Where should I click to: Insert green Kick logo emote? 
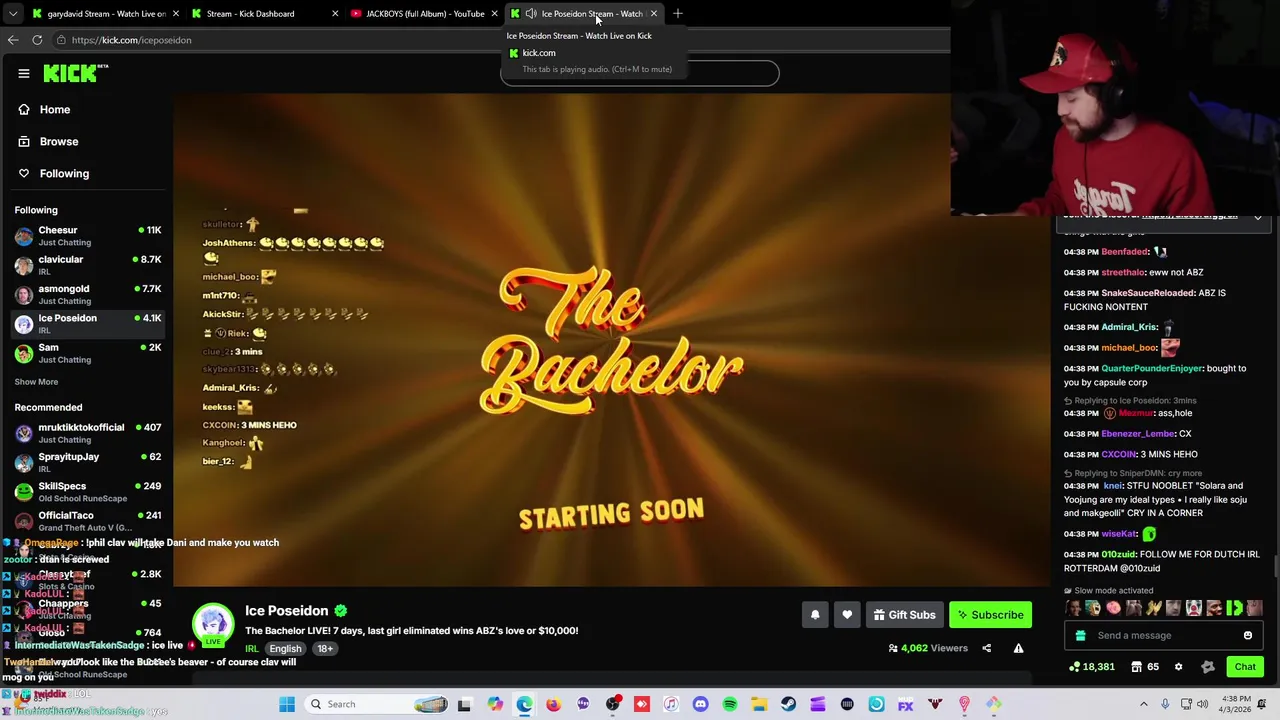pyautogui.click(x=1234, y=608)
